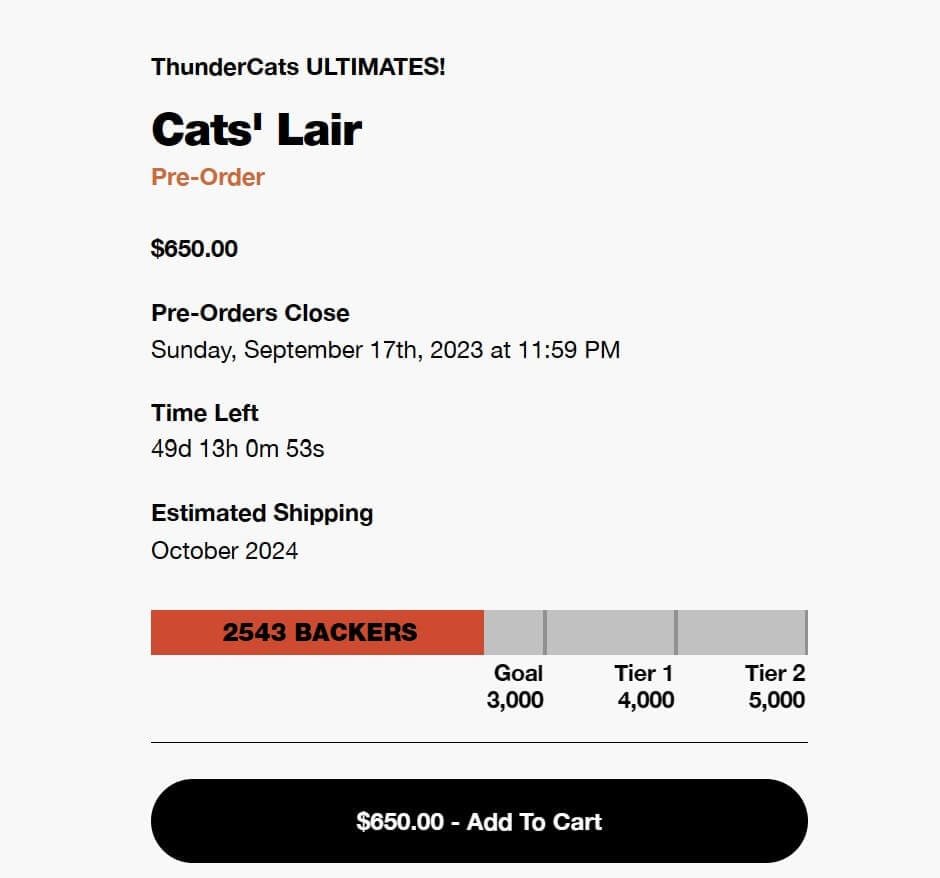Click the Add To Cart button
This screenshot has width=940, height=878.
[x=481, y=821]
